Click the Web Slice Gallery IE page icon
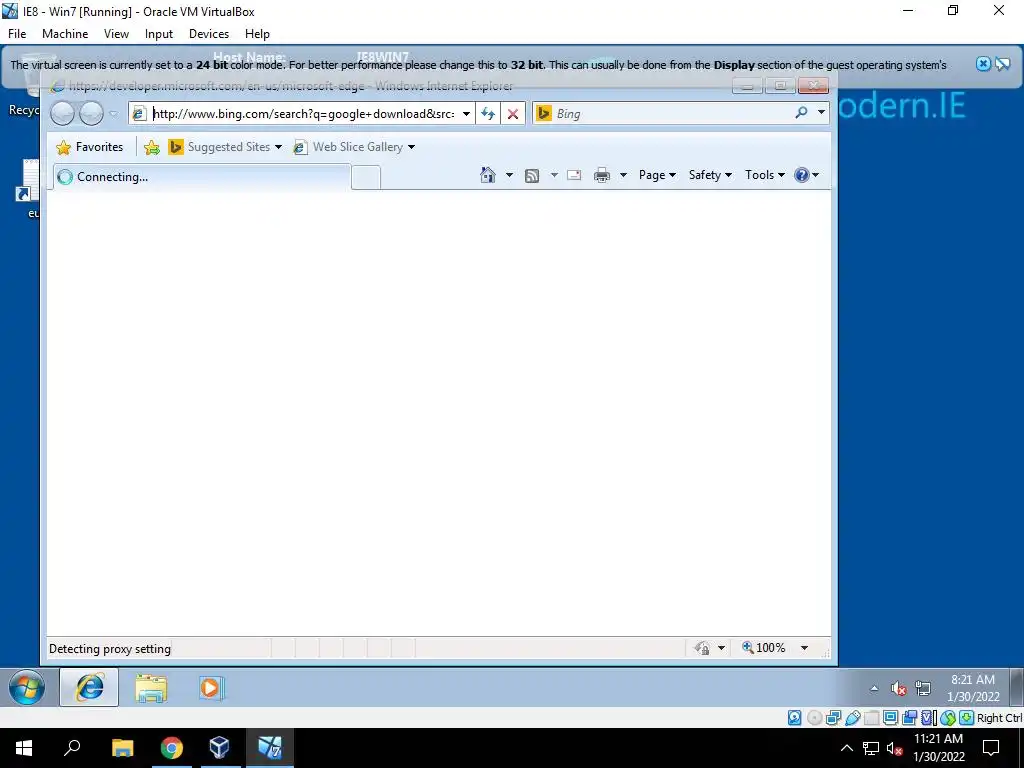 pos(300,147)
